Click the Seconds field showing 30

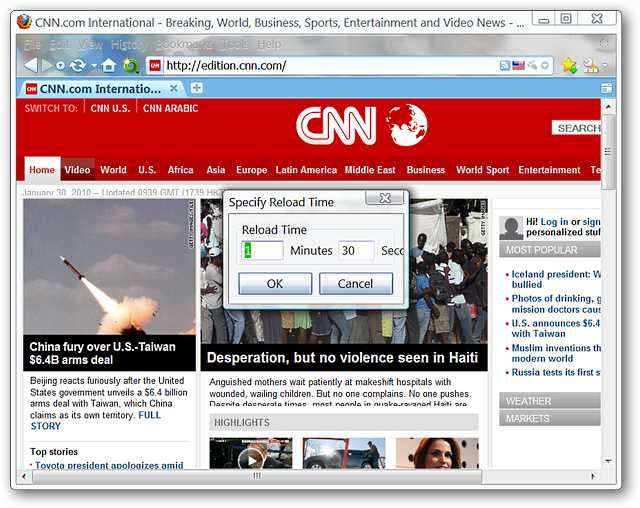[x=356, y=250]
